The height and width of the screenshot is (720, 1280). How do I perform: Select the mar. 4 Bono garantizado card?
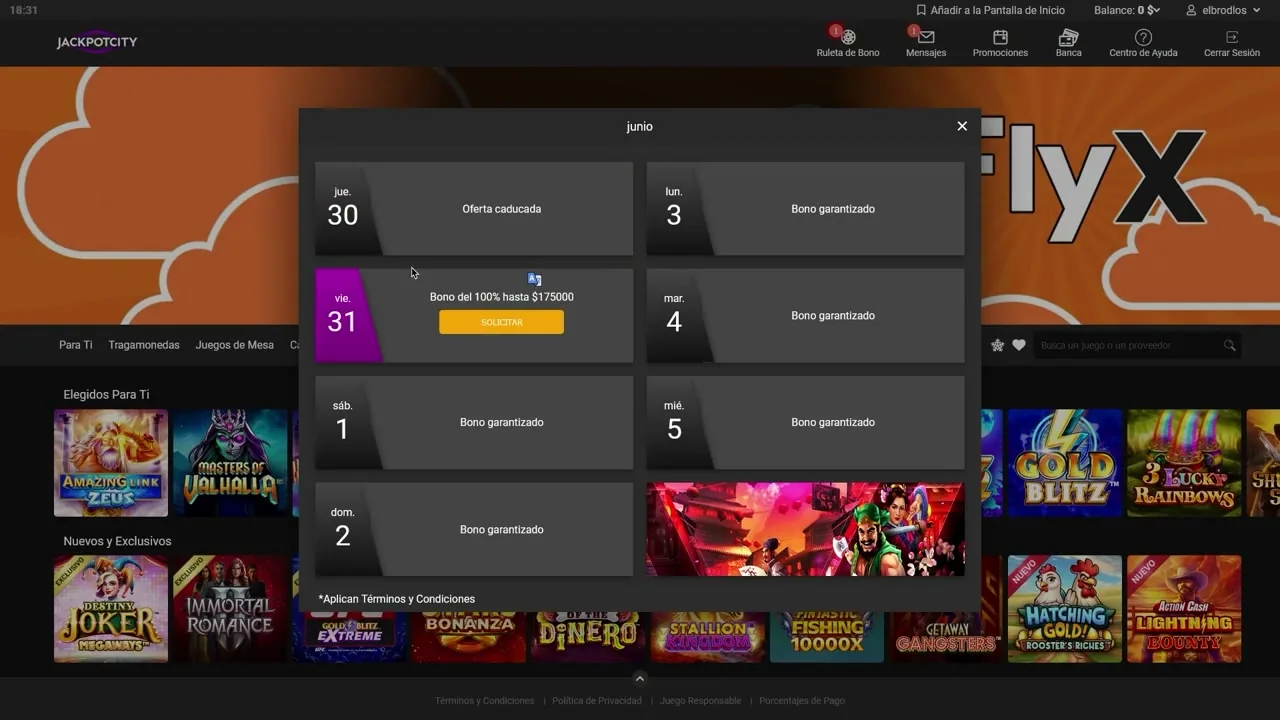[805, 315]
